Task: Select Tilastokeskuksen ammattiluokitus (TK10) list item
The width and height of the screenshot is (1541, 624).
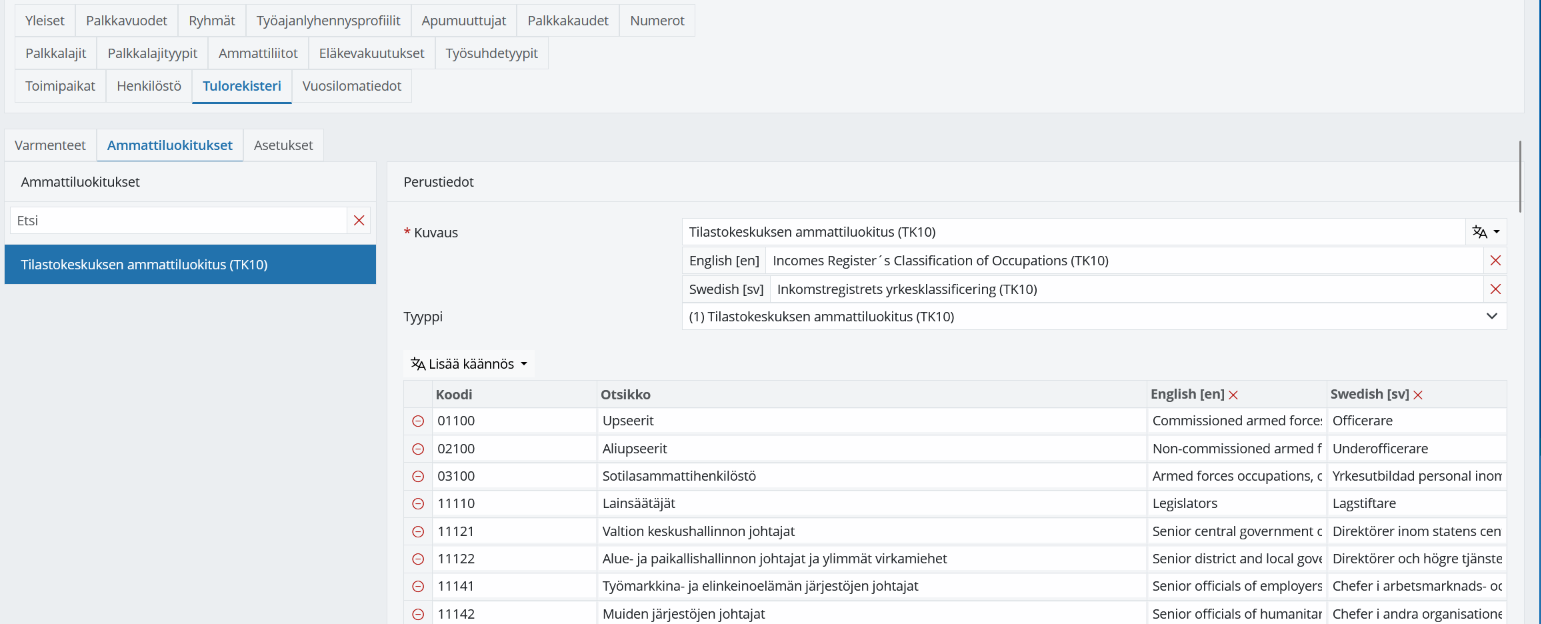Action: click(190, 265)
